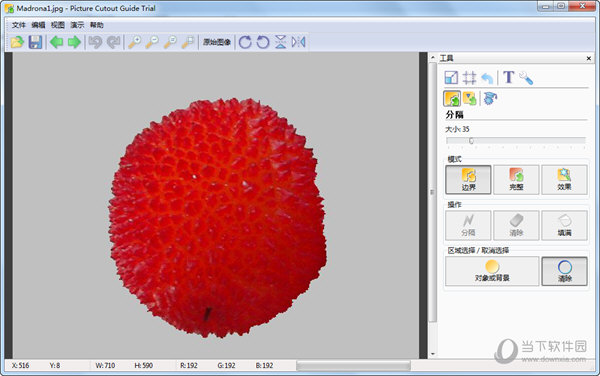The height and width of the screenshot is (376, 600).
Task: Switch mode to 效果 (Effect)
Action: (x=564, y=180)
